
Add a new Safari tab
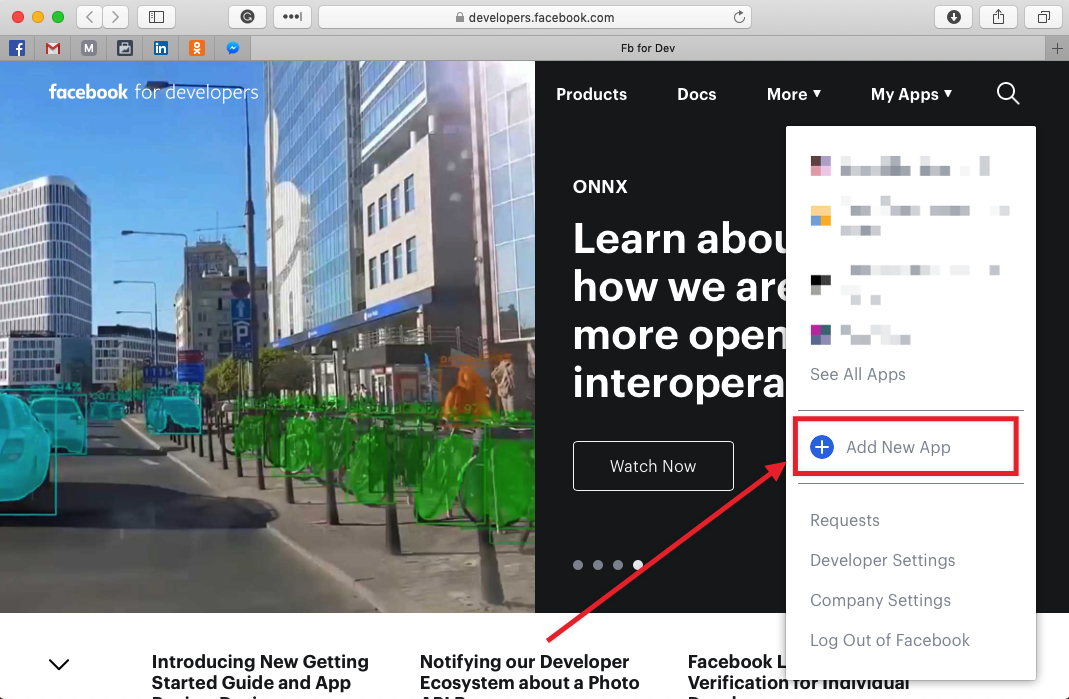pos(1057,48)
